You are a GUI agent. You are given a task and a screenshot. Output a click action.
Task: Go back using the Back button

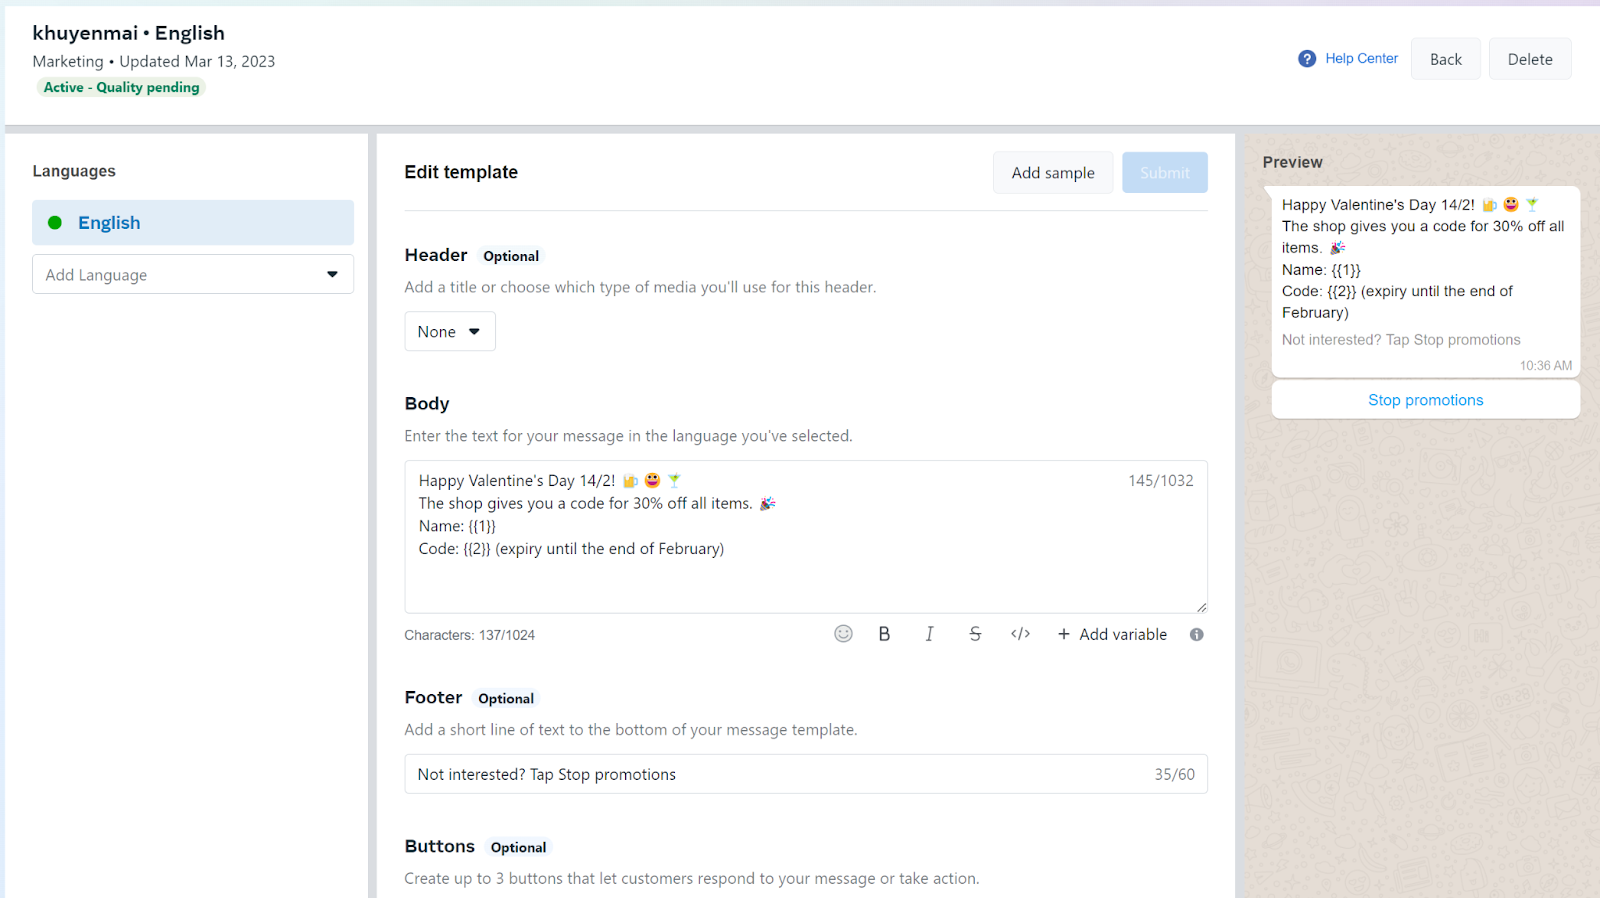pos(1446,59)
